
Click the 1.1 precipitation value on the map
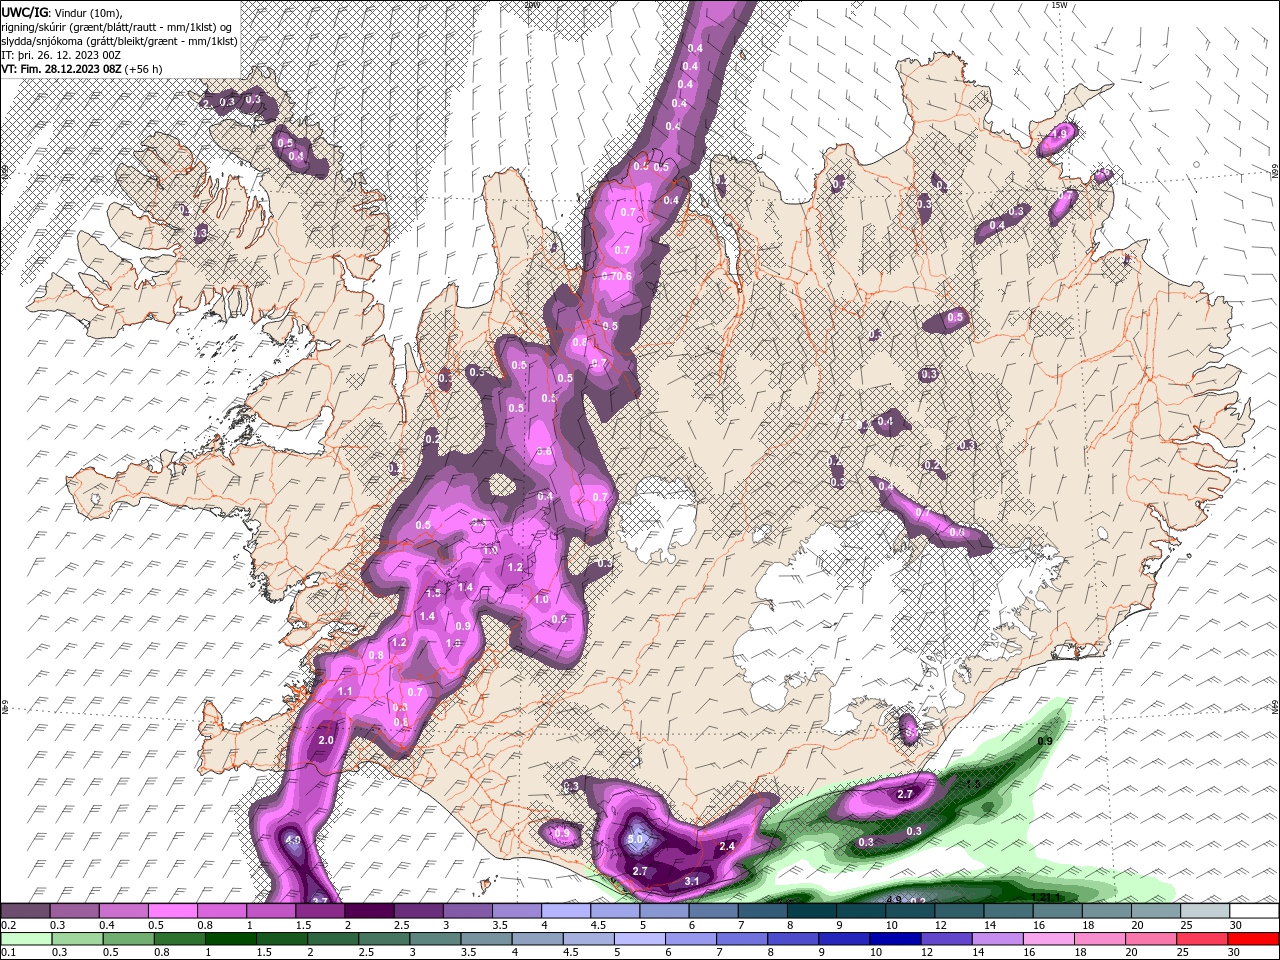pyautogui.click(x=346, y=691)
